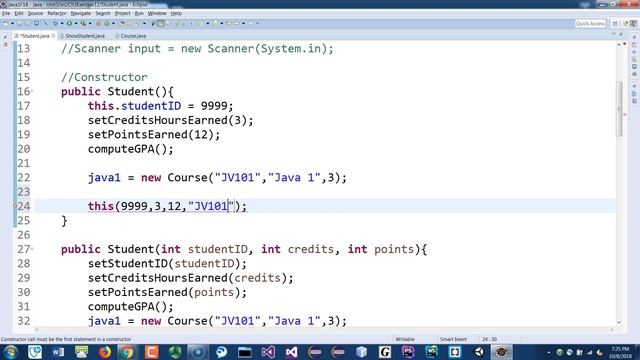This screenshot has width=640, height=360.
Task: Click the 24 : 30 cursor position indicator
Action: point(489,339)
